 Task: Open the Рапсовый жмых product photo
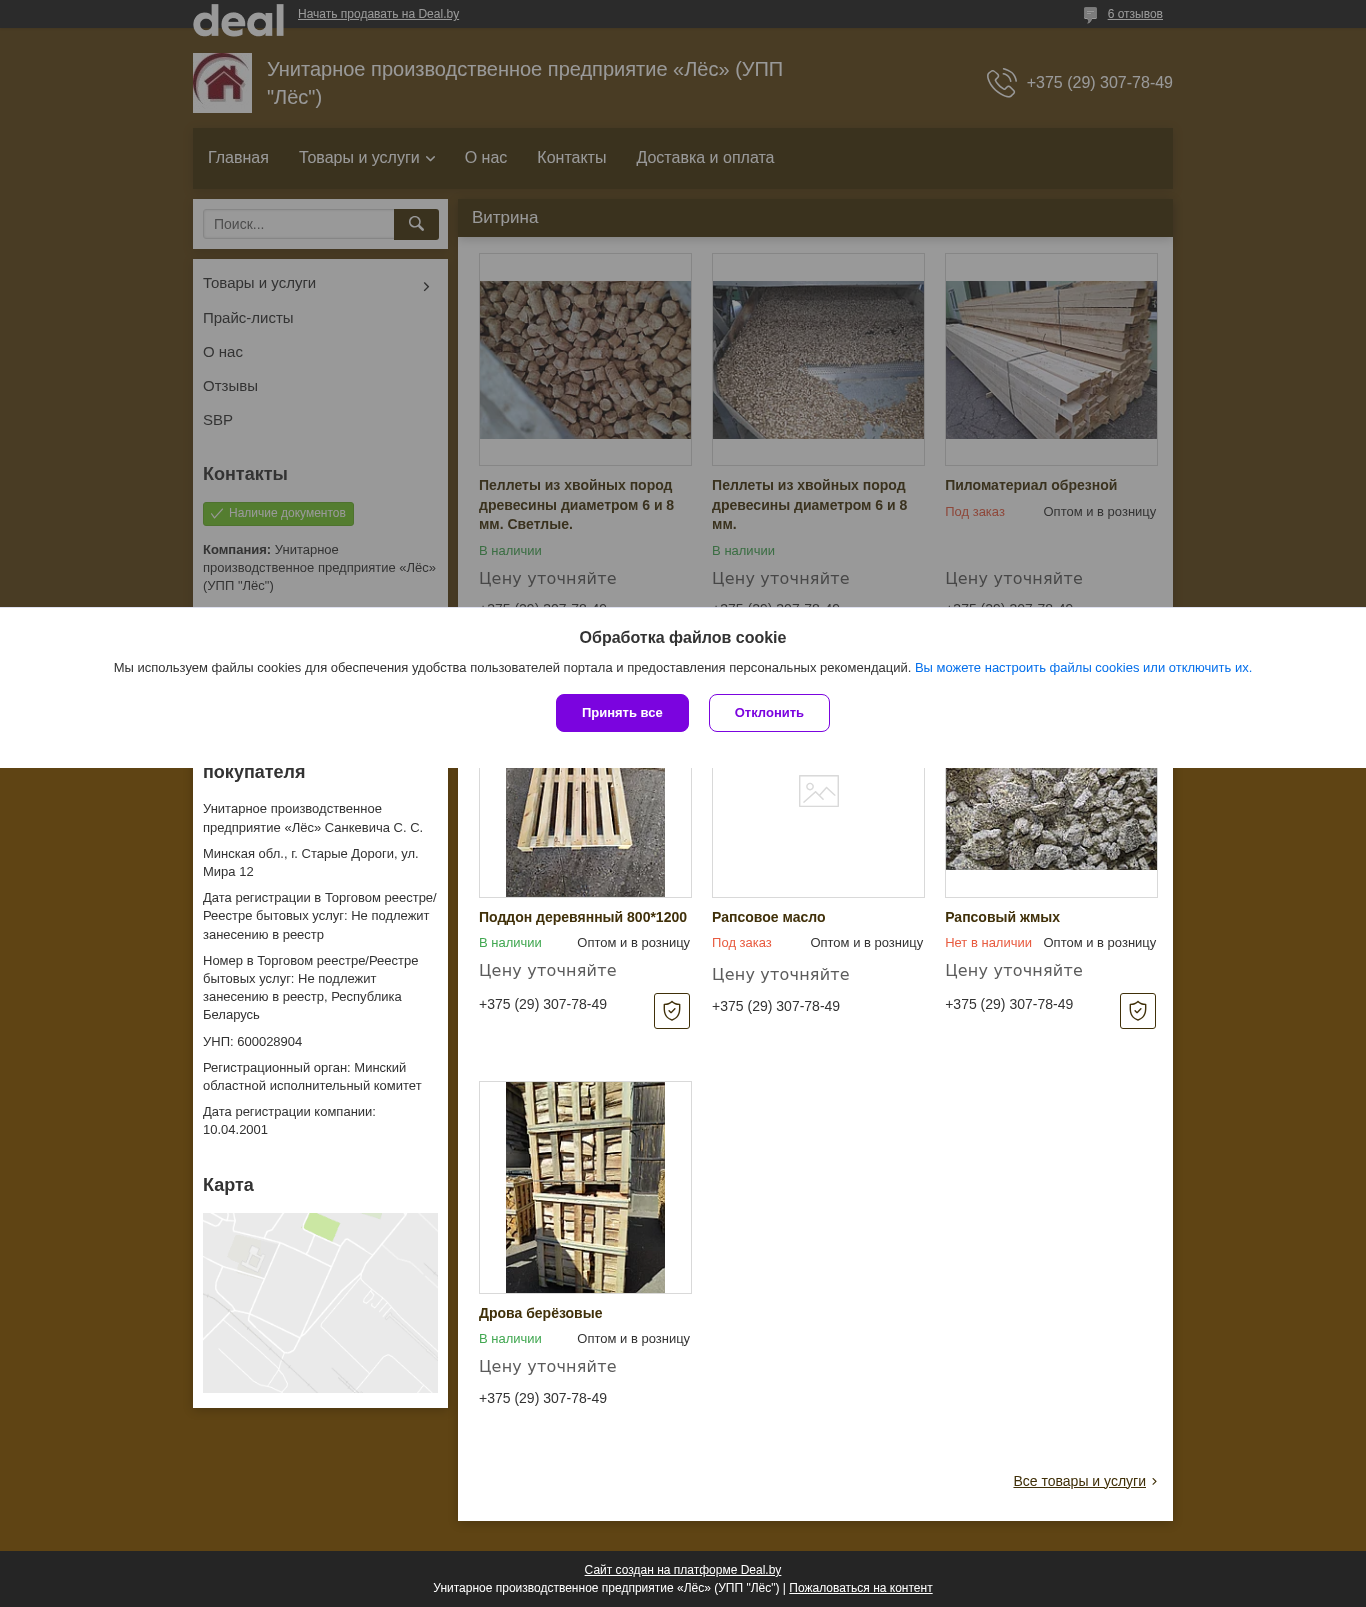pos(1051,820)
